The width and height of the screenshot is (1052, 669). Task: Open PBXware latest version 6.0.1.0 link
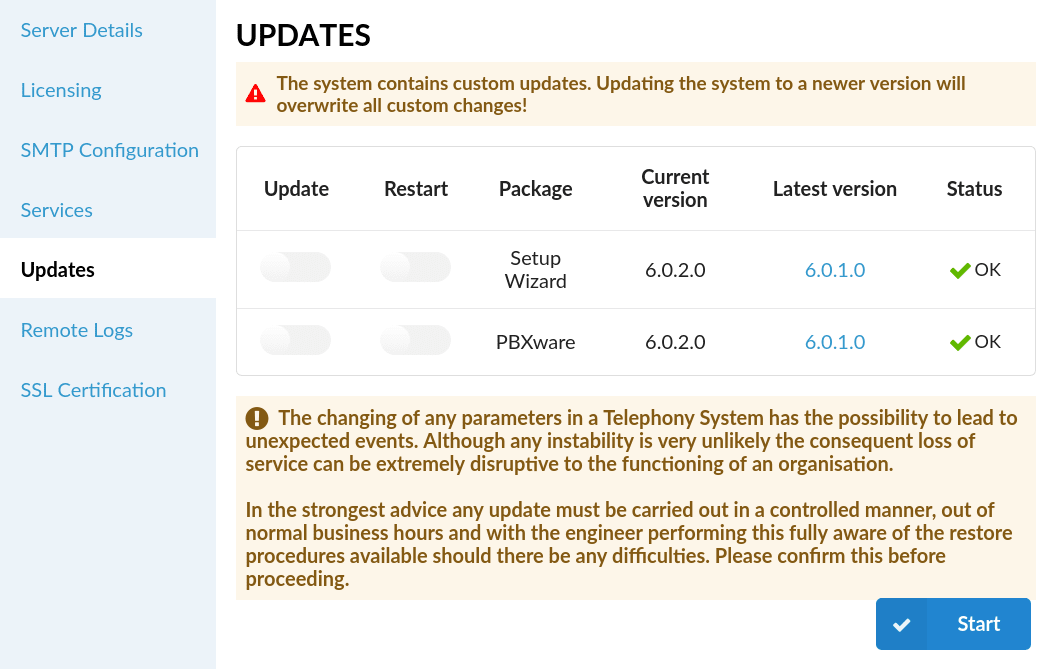835,342
